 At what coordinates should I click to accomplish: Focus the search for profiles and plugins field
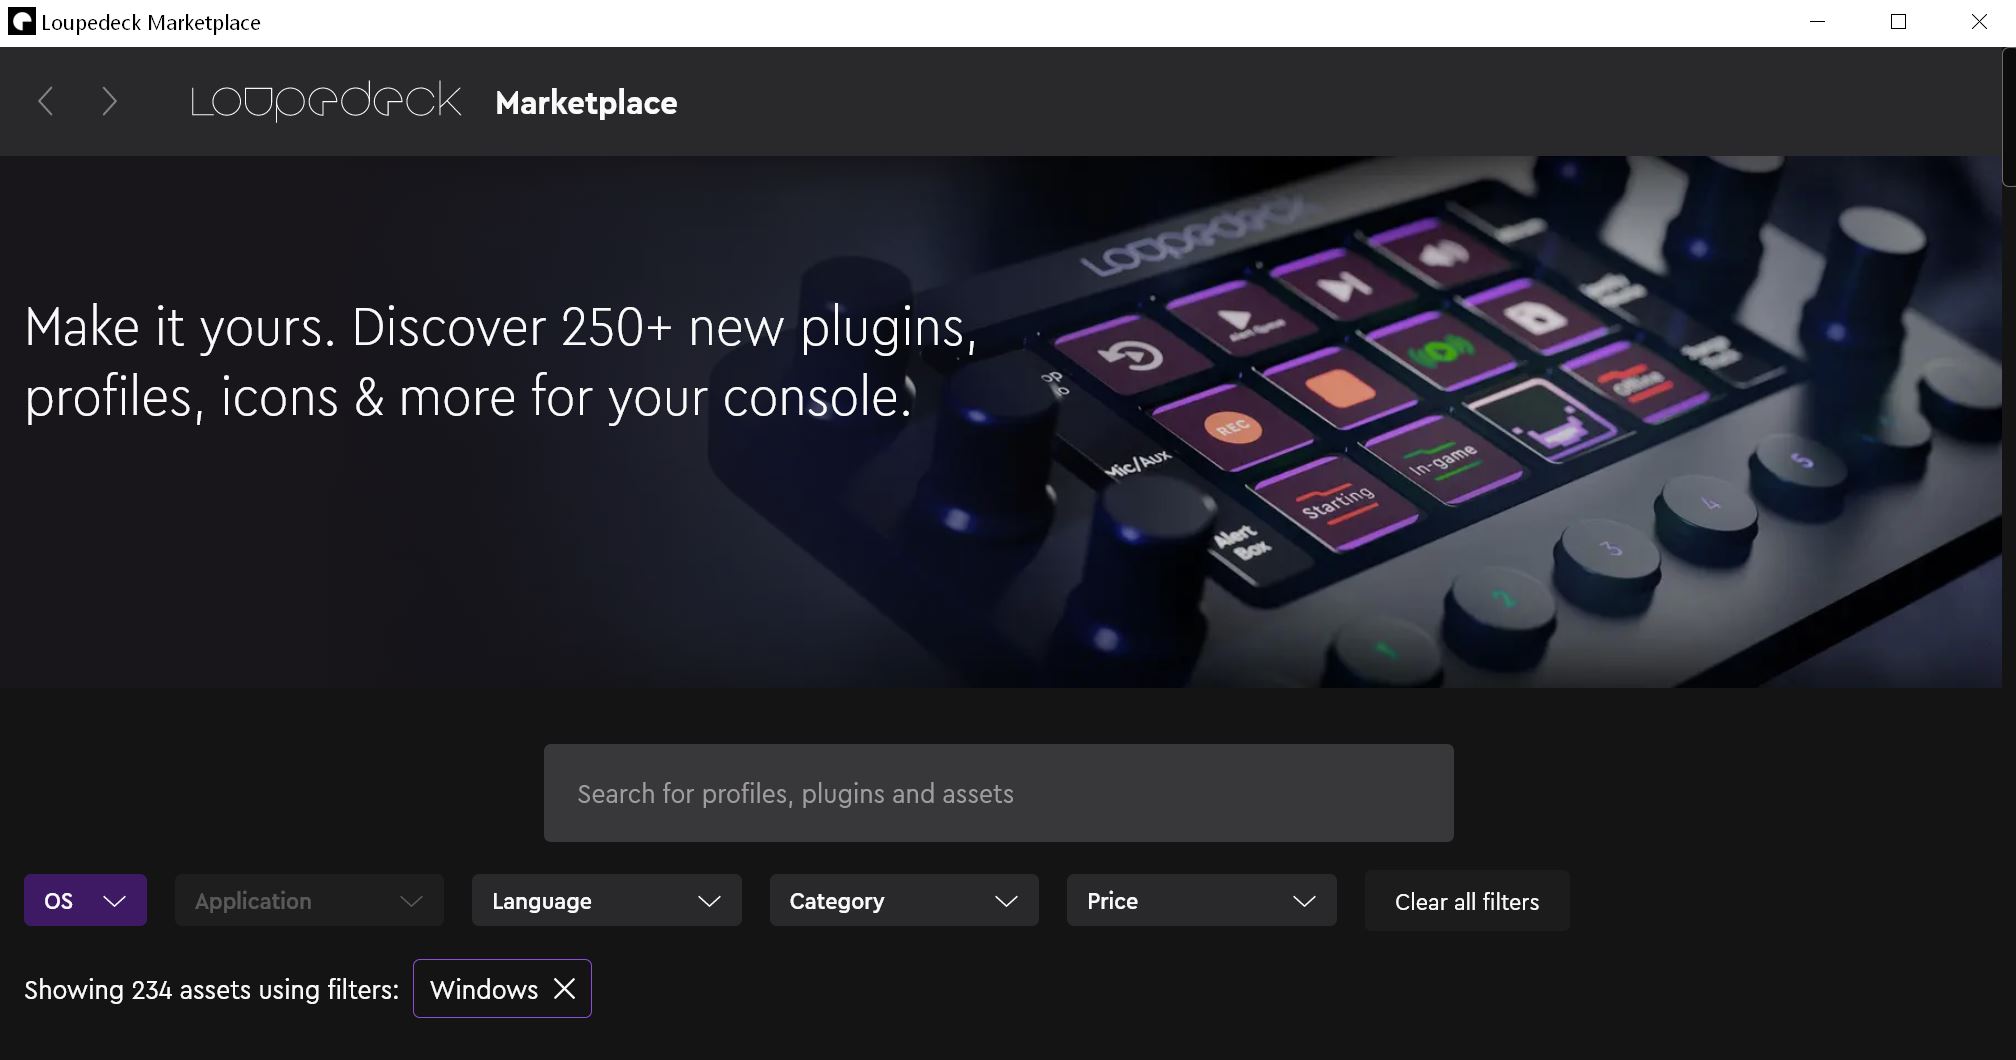998,793
